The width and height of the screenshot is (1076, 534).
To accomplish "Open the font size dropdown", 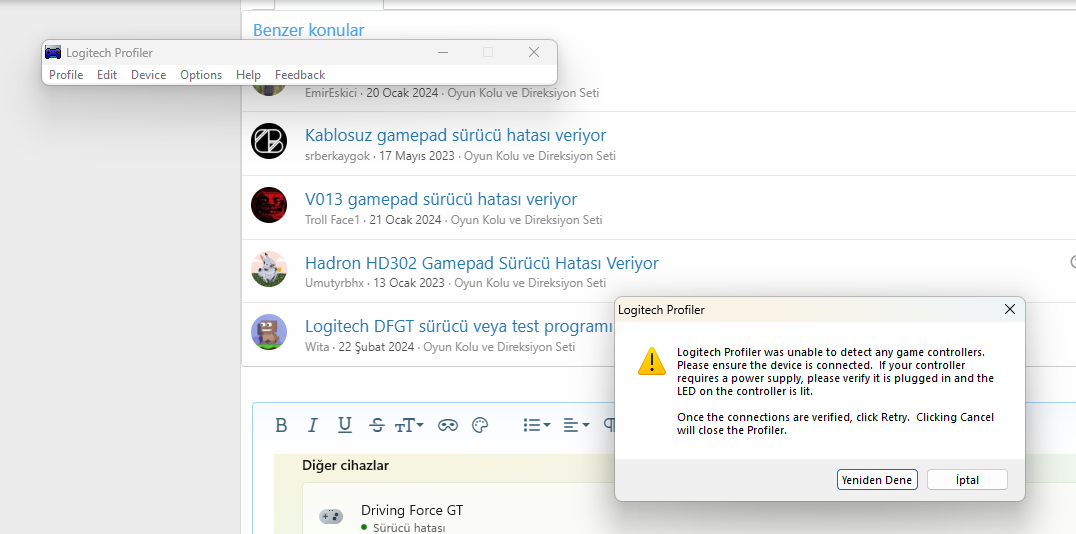I will point(409,426).
